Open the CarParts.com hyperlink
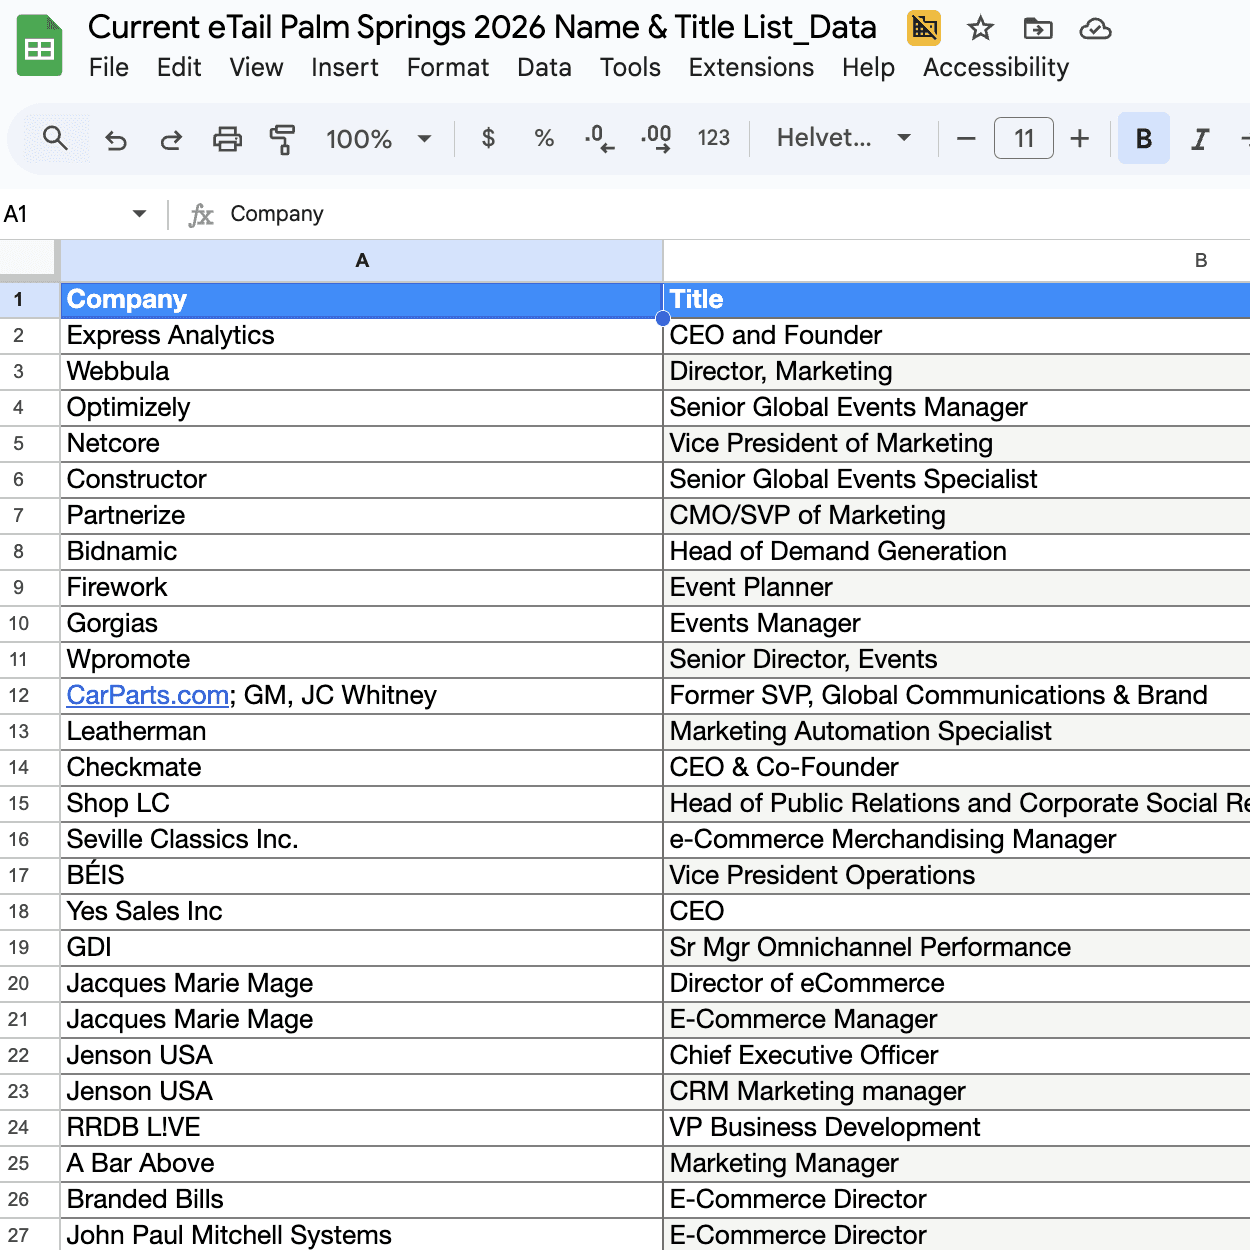 (148, 695)
